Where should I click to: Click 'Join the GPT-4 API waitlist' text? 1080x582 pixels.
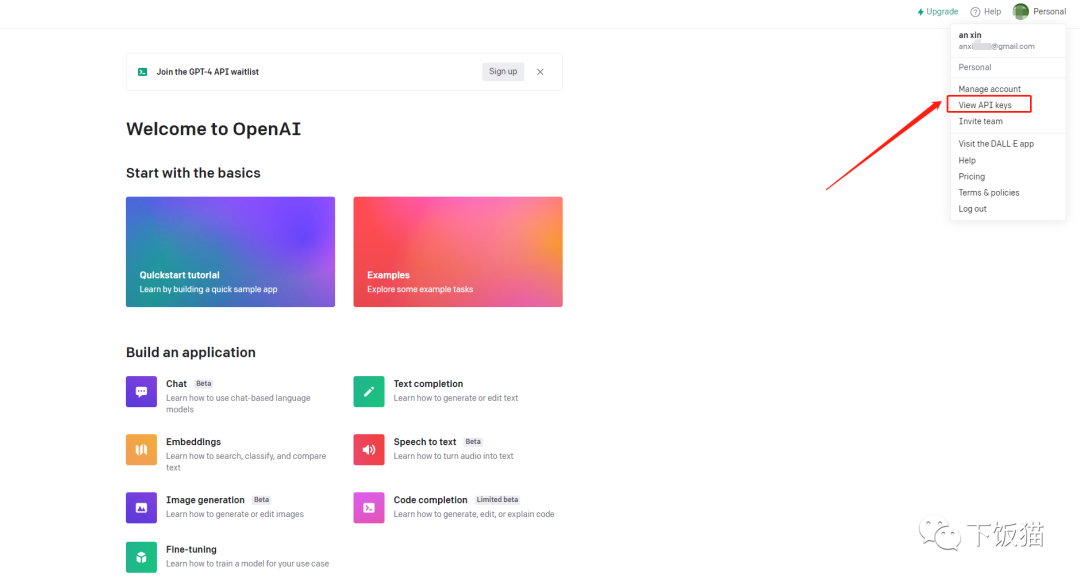(x=207, y=72)
